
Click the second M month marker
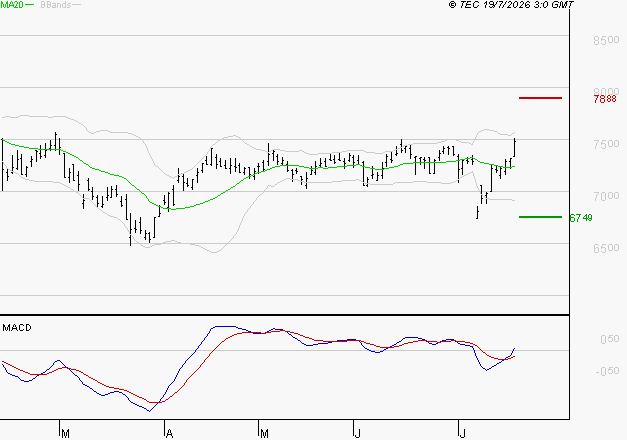pos(264,433)
